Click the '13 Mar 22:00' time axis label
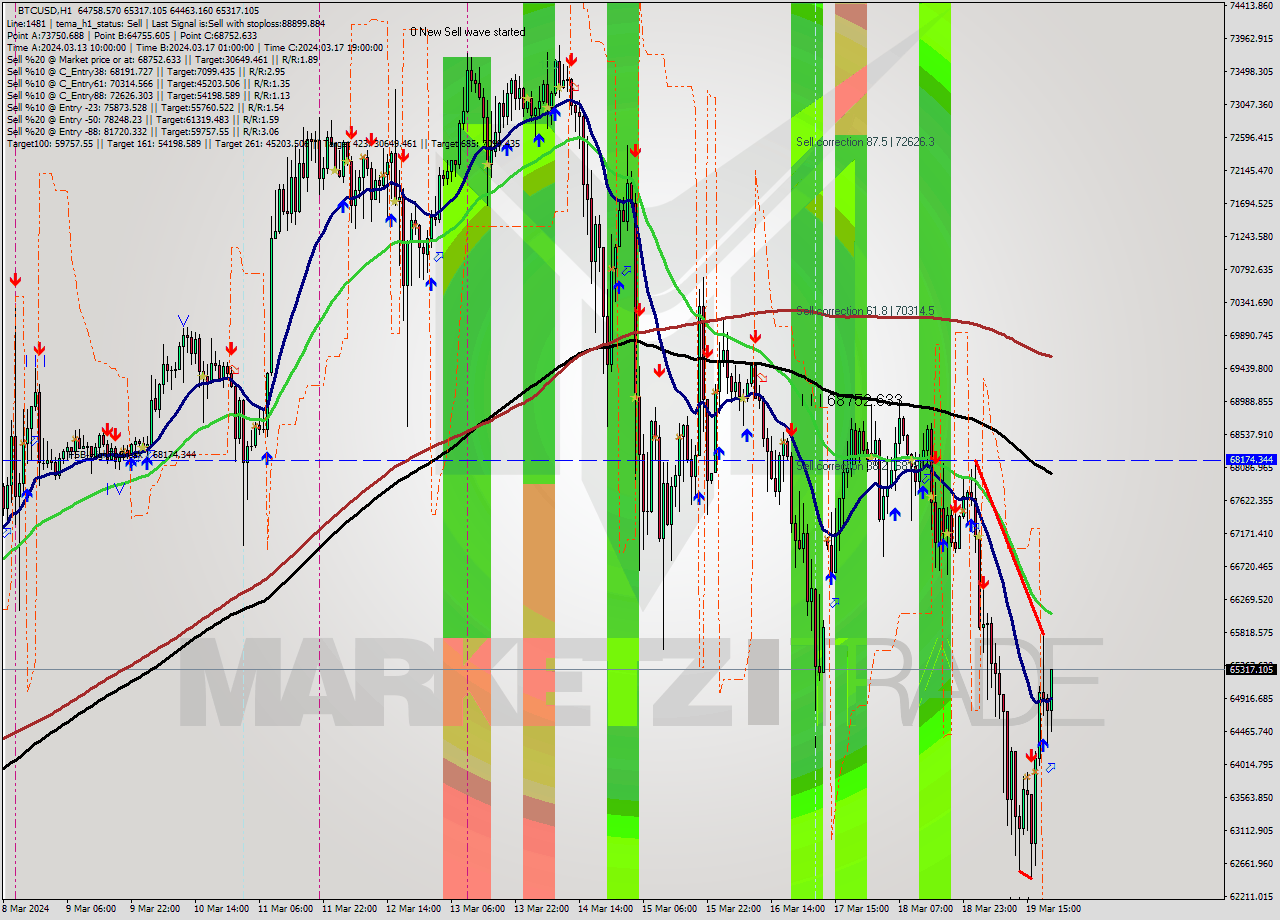 [542, 909]
